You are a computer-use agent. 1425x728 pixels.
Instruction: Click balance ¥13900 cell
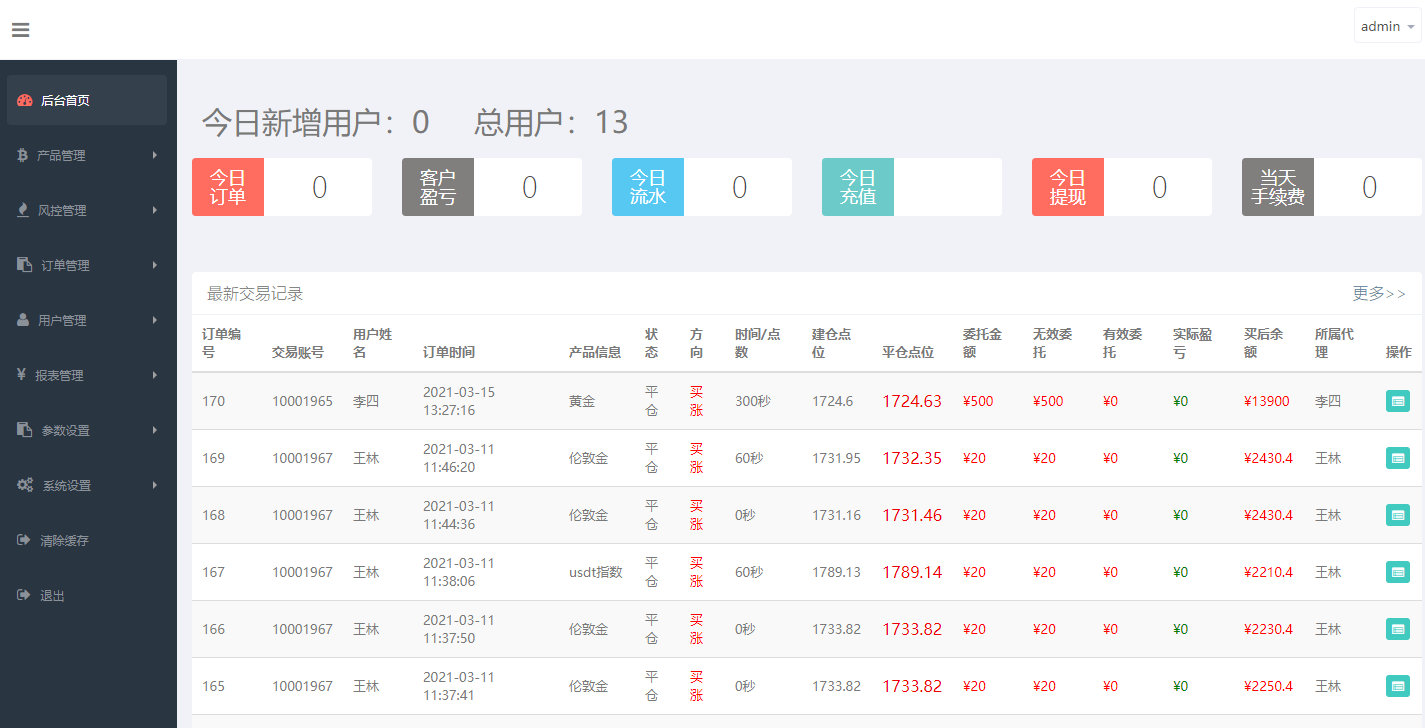click(1267, 401)
